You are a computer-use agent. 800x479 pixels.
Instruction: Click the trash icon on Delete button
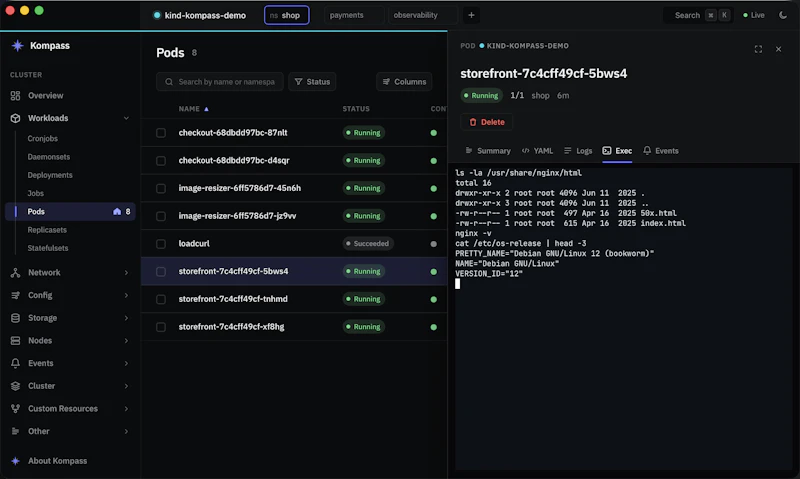[472, 122]
